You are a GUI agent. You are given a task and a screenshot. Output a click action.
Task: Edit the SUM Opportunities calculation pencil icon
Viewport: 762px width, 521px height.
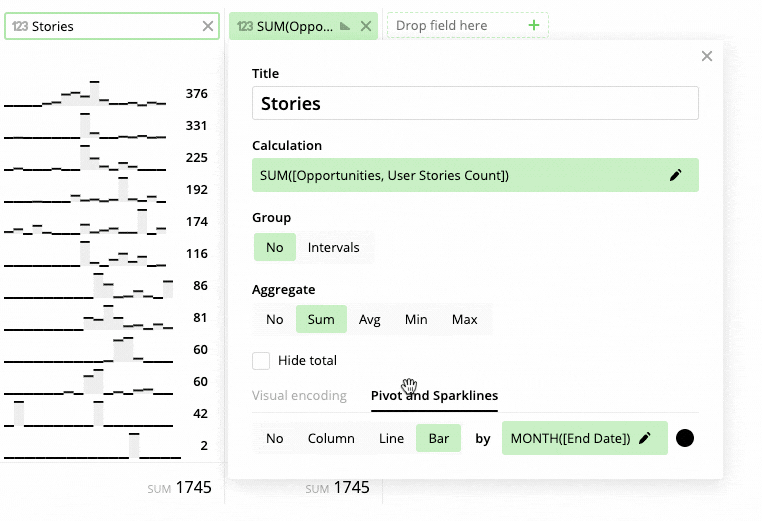(x=675, y=175)
